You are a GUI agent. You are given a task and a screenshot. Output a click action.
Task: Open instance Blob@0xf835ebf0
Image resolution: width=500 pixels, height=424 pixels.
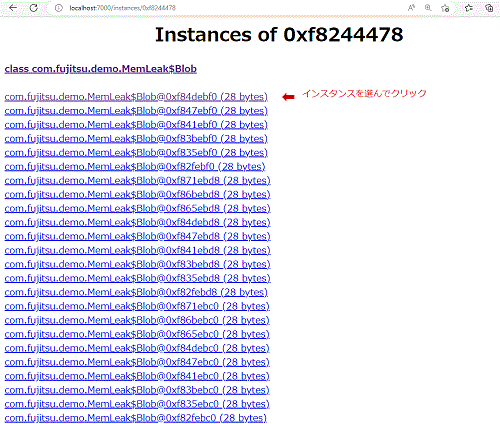[x=136, y=153]
